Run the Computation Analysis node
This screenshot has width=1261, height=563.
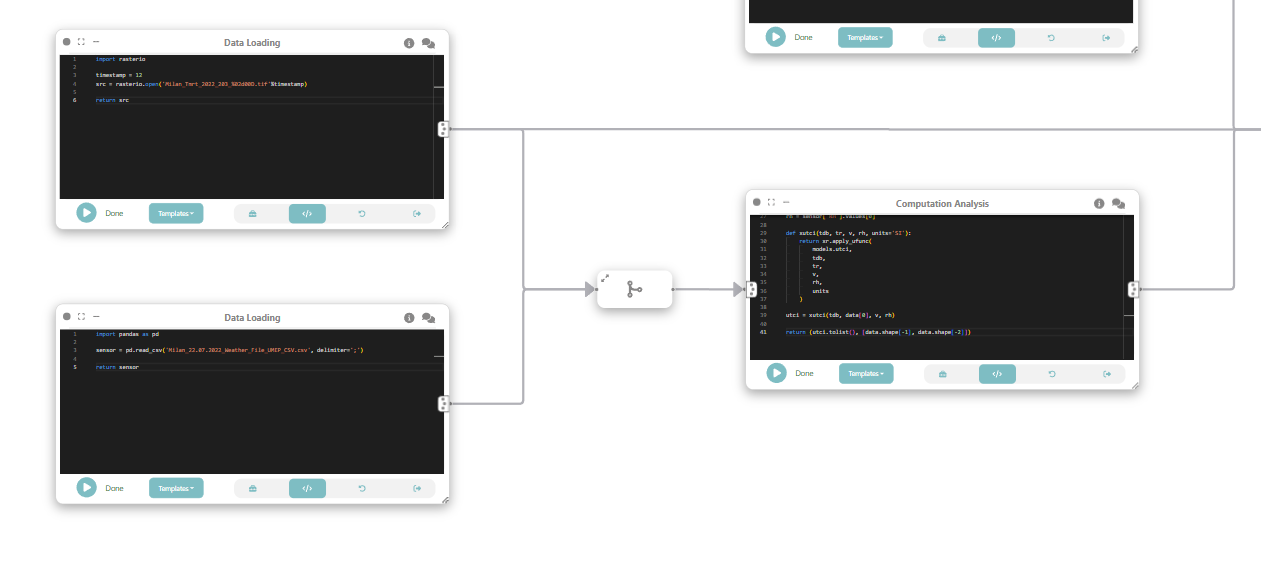click(777, 373)
